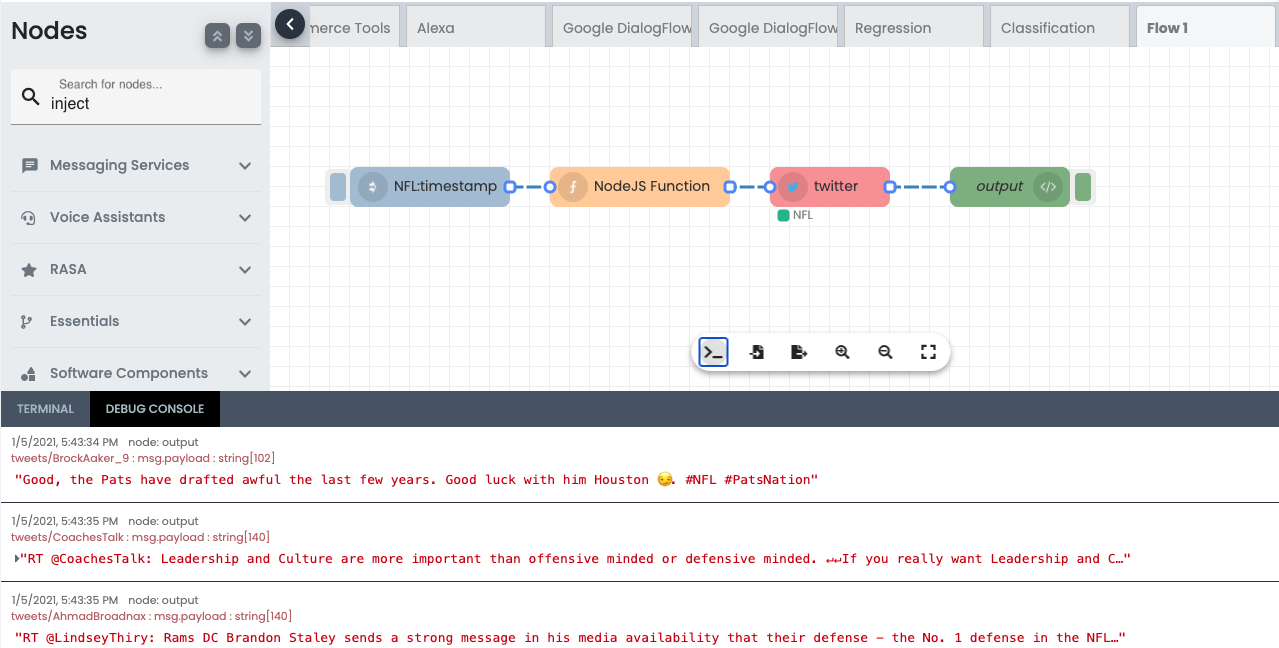Click the input port of twitter node
The height and width of the screenshot is (648, 1279).
click(x=770, y=187)
